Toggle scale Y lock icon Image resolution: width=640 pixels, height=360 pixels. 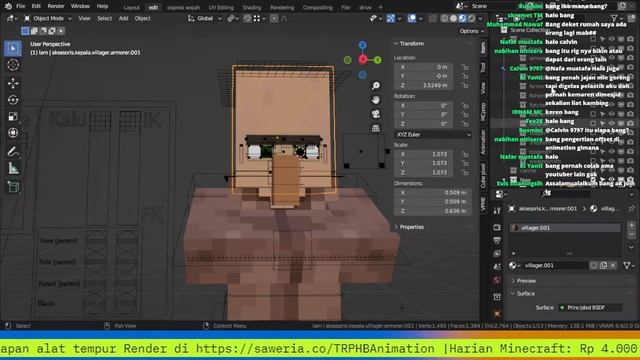(x=464, y=163)
